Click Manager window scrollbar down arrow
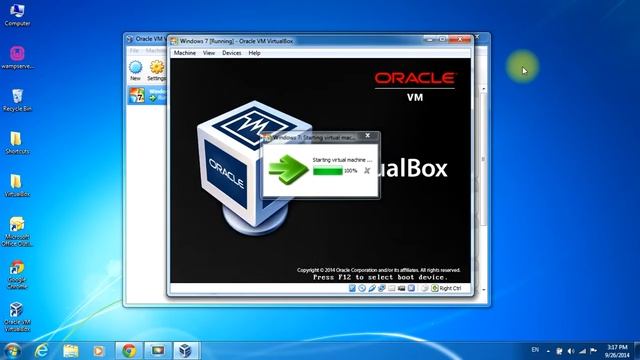Viewport: 640px width, 360px height. 484,290
